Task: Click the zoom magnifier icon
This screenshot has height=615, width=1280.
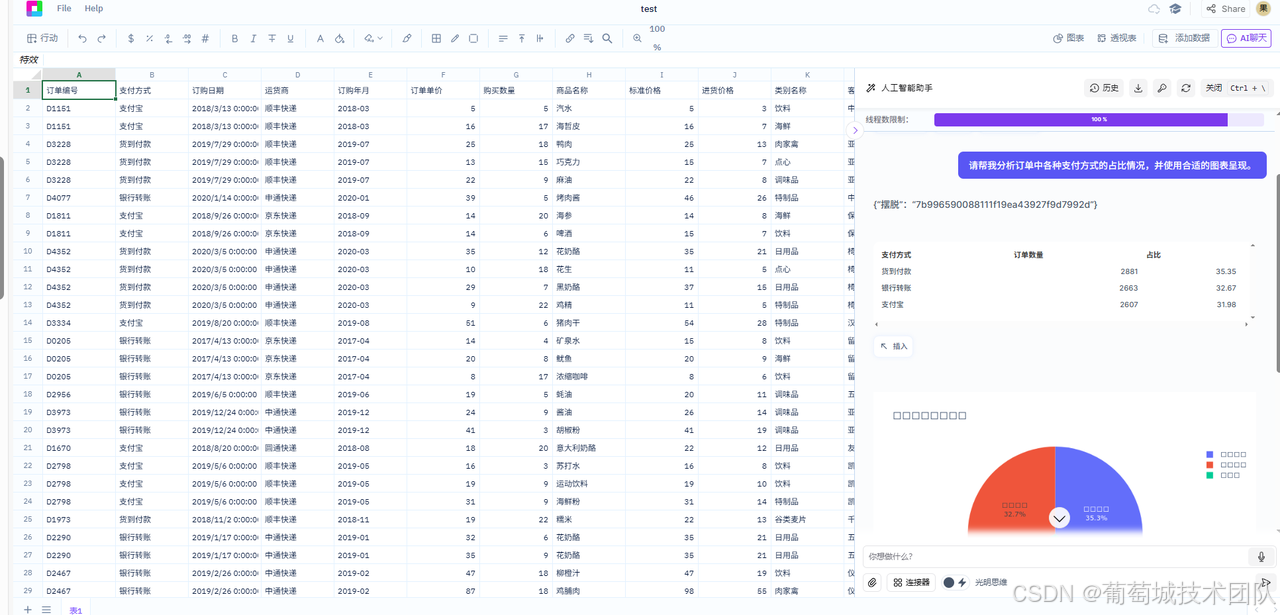Action: click(637, 38)
